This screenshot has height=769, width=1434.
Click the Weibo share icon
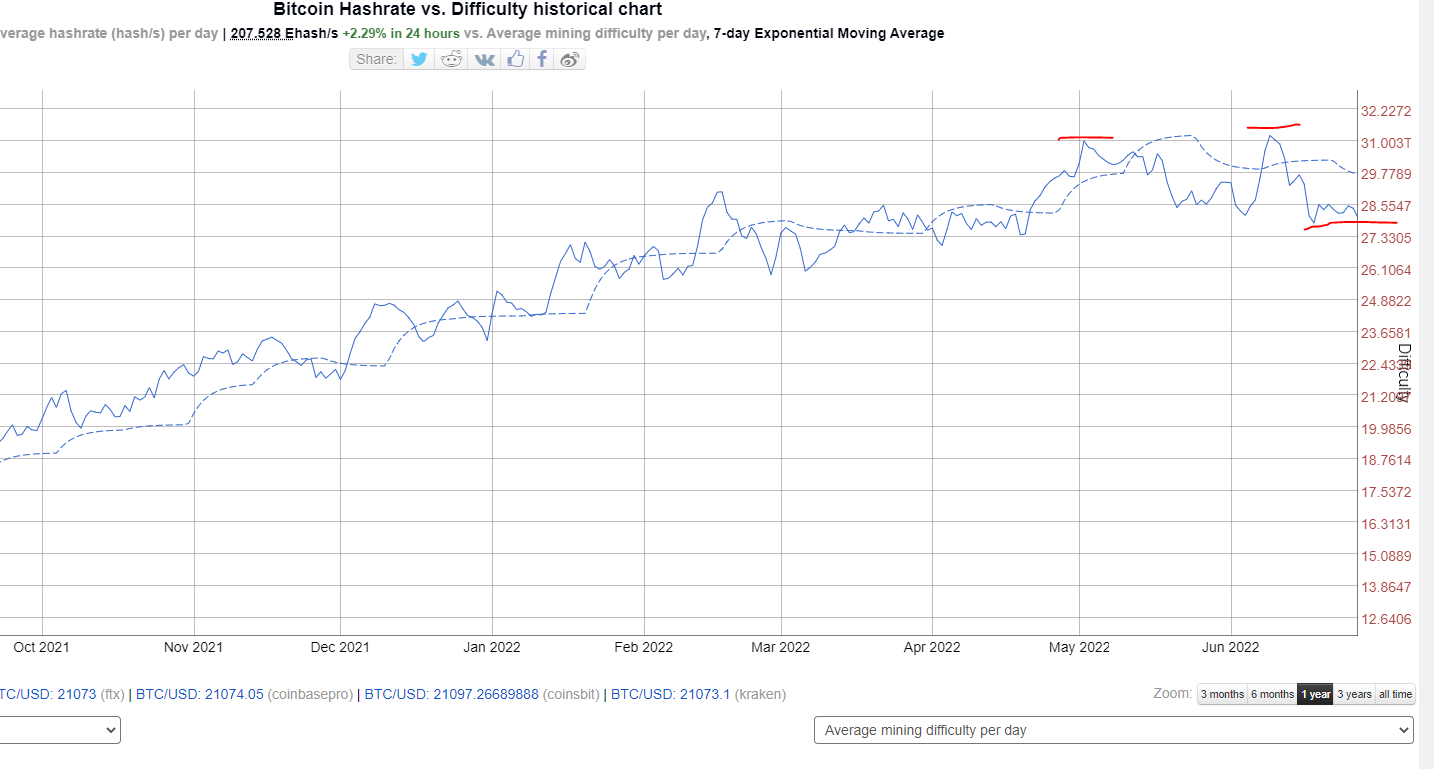pos(570,59)
